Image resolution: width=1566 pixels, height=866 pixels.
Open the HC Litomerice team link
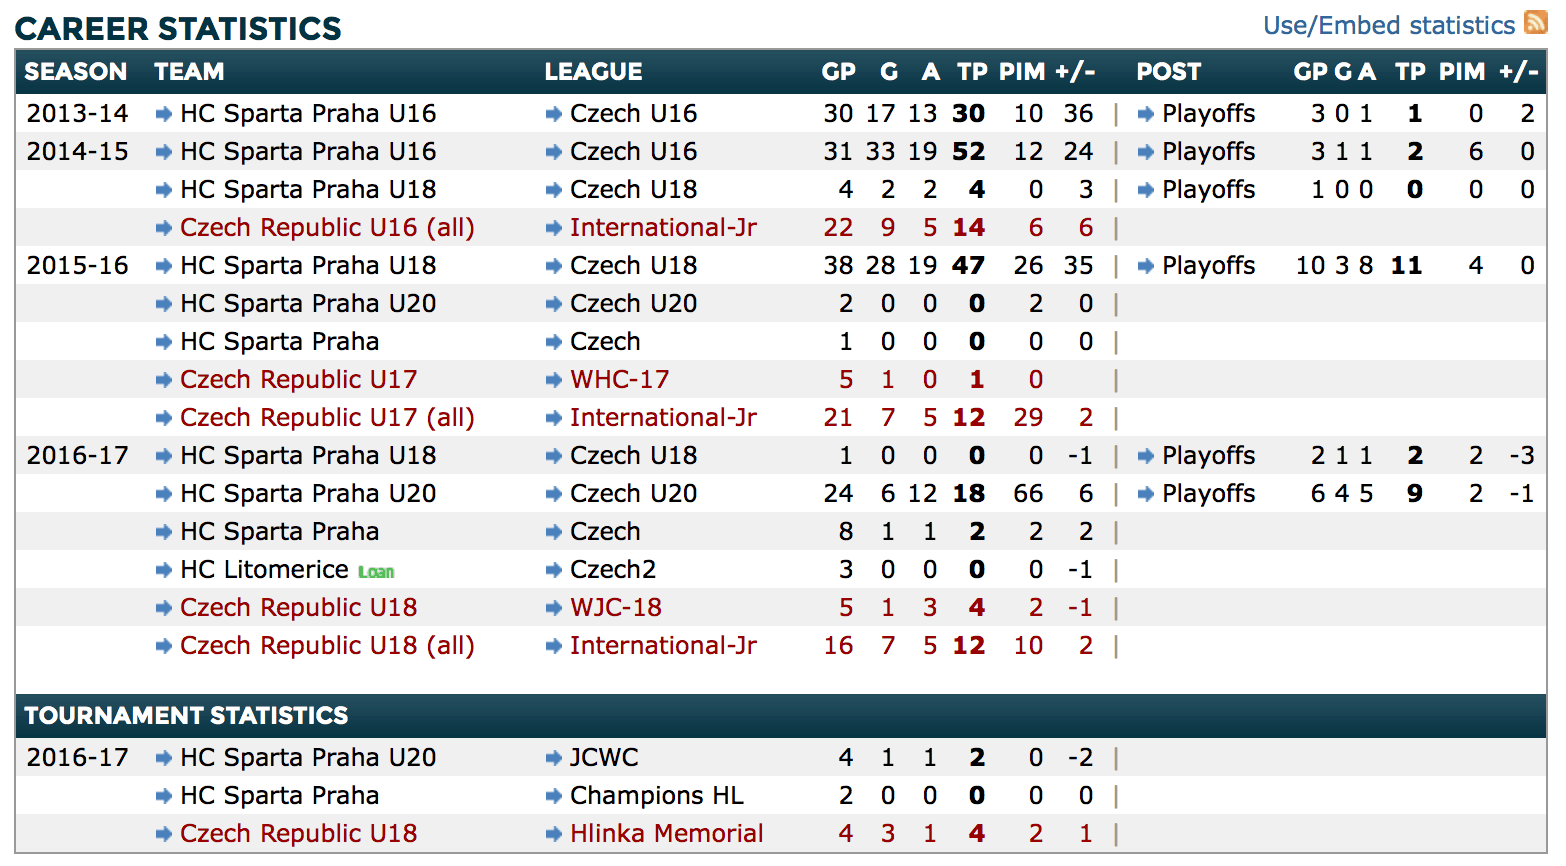264,570
